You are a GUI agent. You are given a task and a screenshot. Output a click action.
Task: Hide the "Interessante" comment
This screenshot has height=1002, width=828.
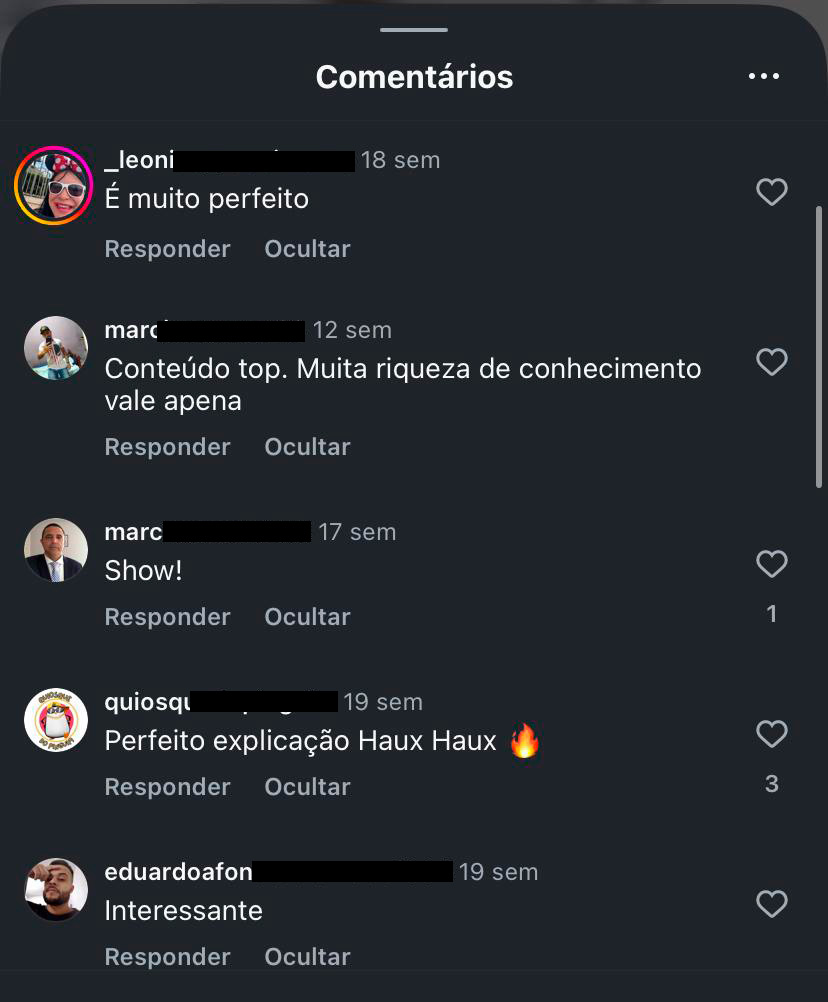coord(307,957)
